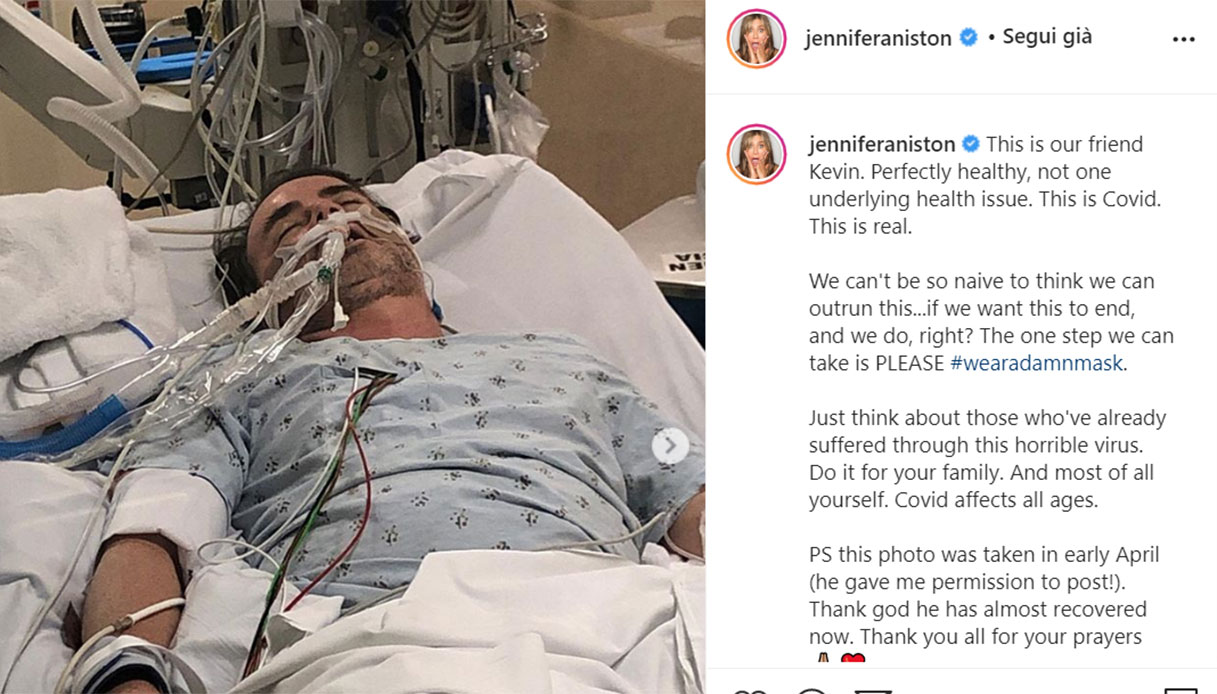Screen dimensions: 1217x694
Task: Open the #wearadamnmask hashtag link
Action: 1036,364
